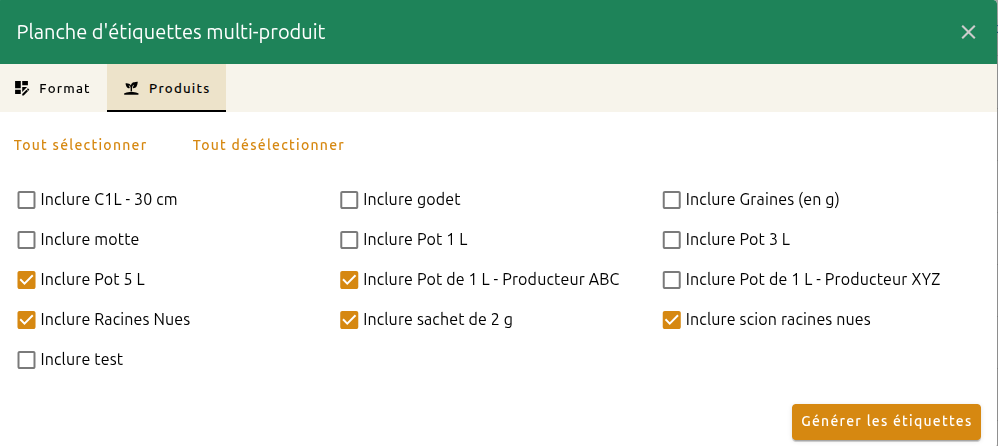
Task: Close the multi-product label dialog
Action: pyautogui.click(x=968, y=32)
